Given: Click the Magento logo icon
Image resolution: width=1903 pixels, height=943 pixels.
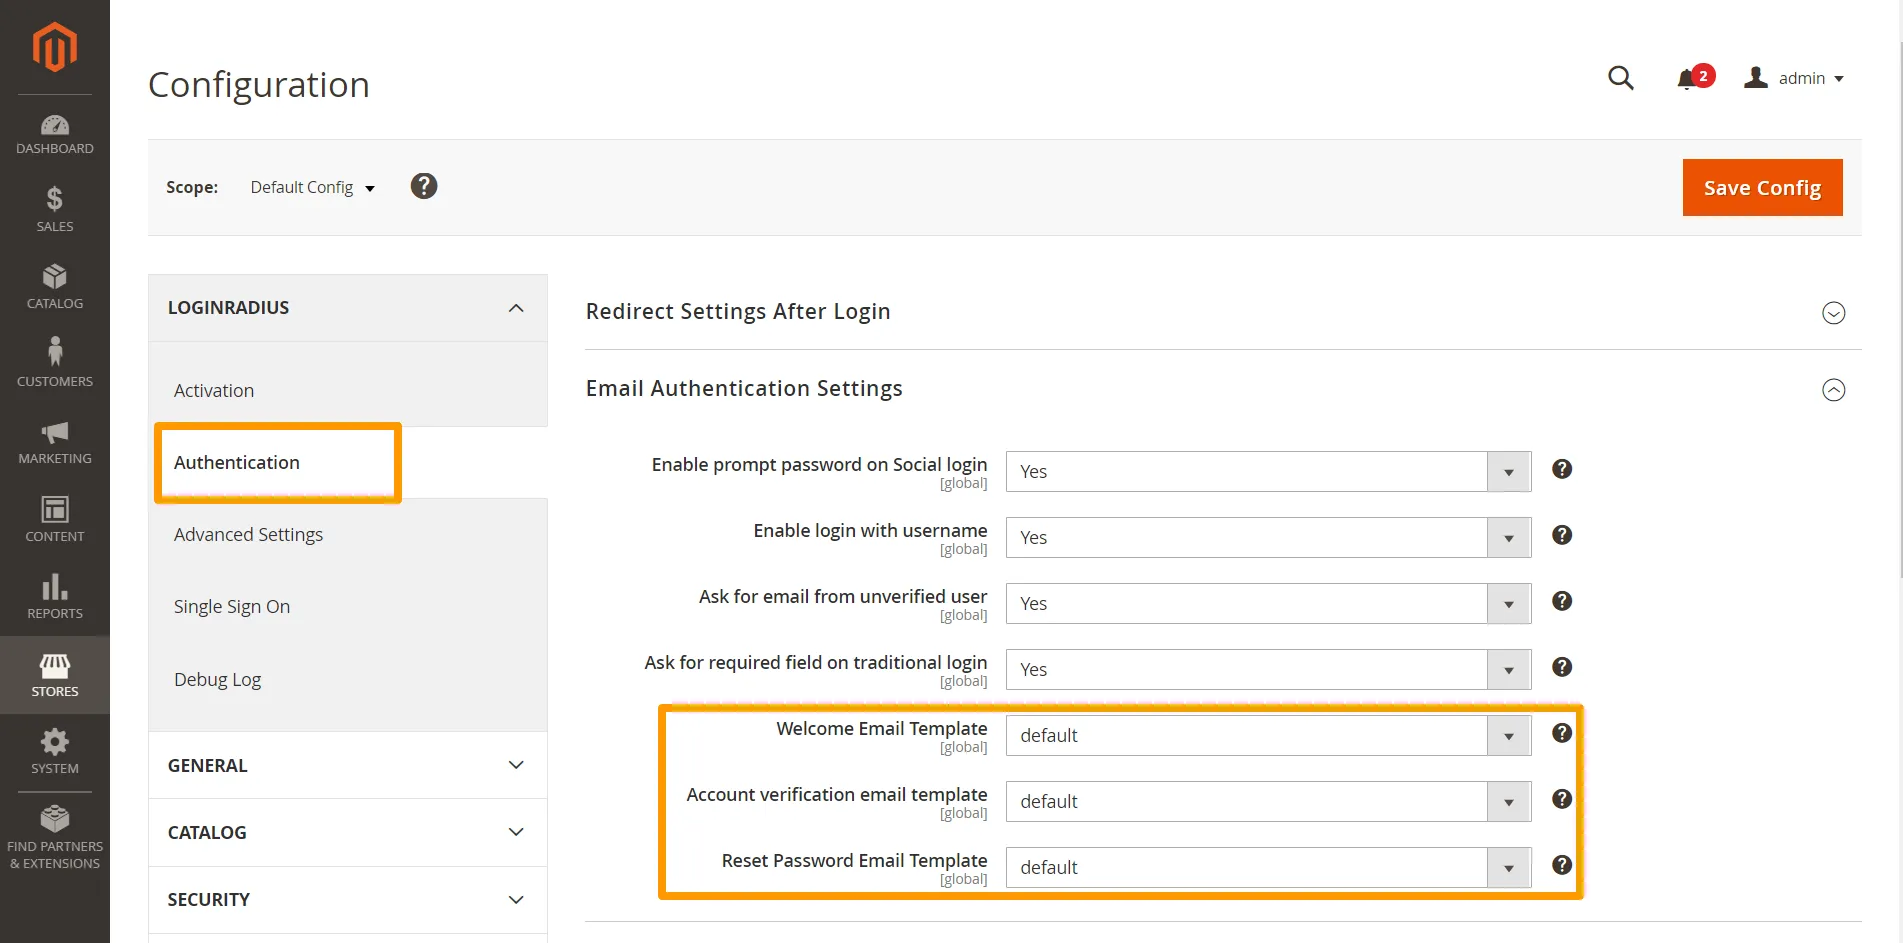Looking at the screenshot, I should coord(55,47).
